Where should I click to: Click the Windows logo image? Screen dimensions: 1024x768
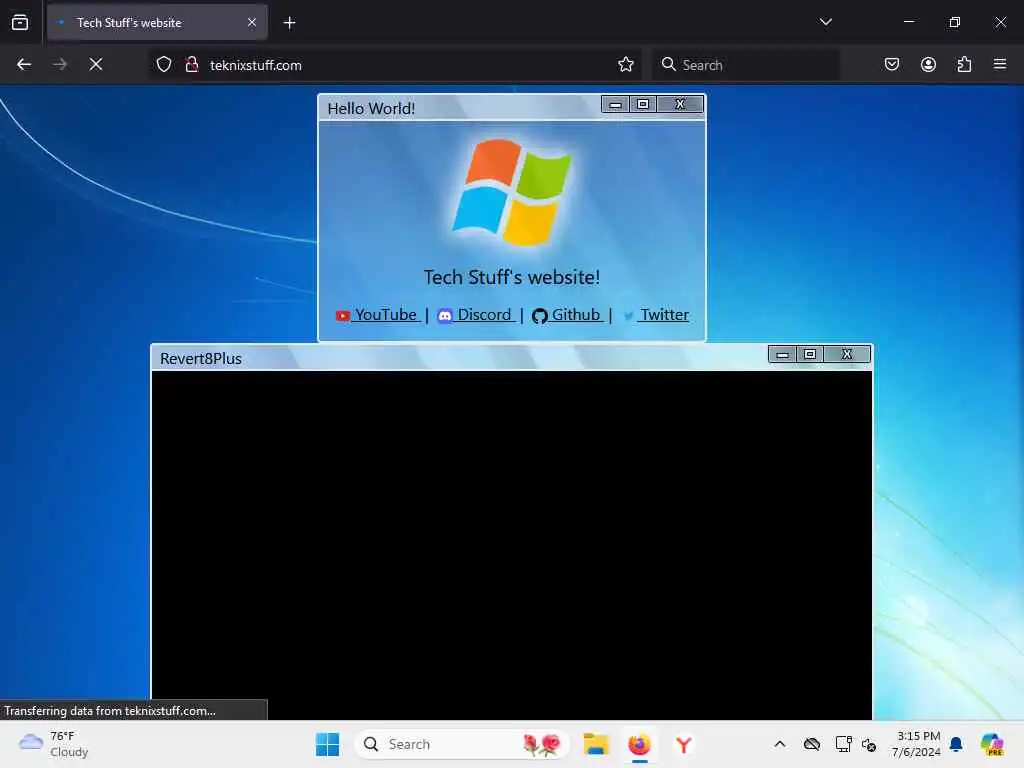tap(512, 192)
